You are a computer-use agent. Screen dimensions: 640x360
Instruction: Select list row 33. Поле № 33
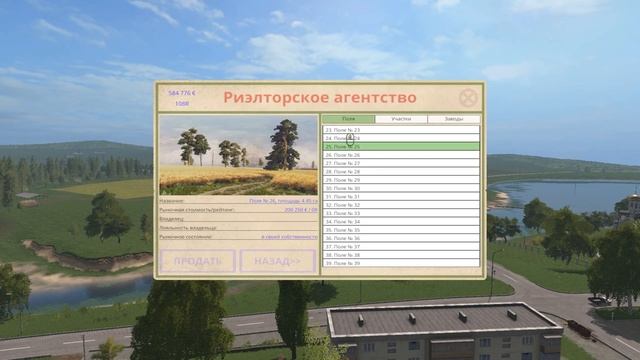401,213
